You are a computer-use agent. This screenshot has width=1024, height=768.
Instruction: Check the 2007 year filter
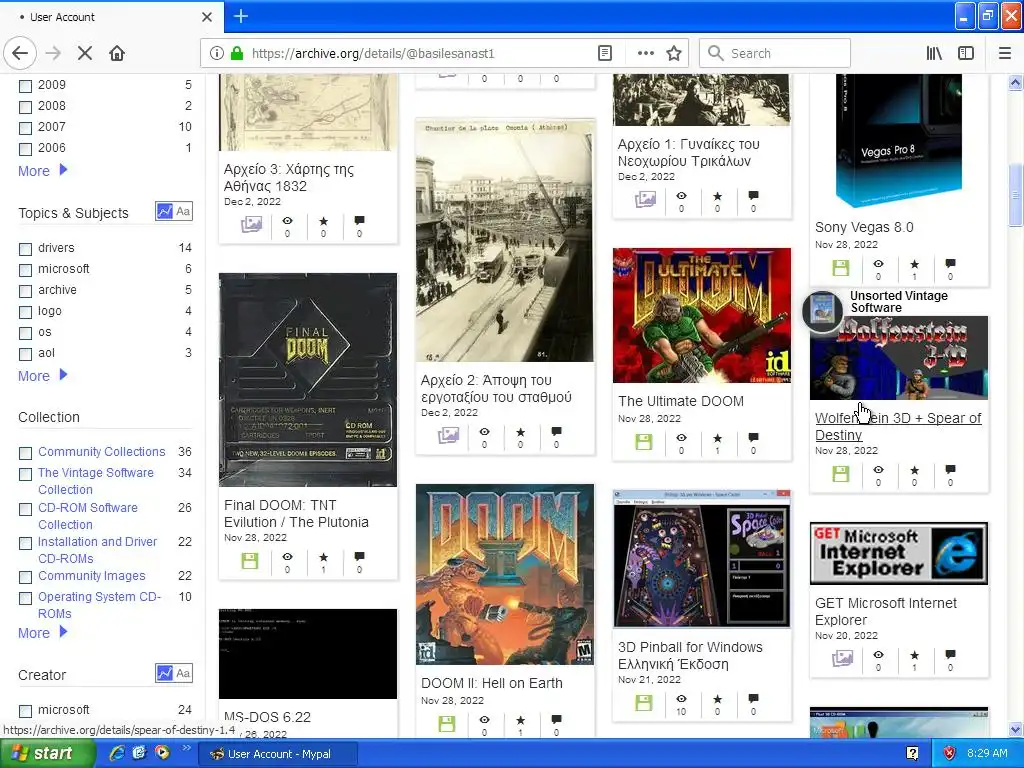[x=25, y=127]
